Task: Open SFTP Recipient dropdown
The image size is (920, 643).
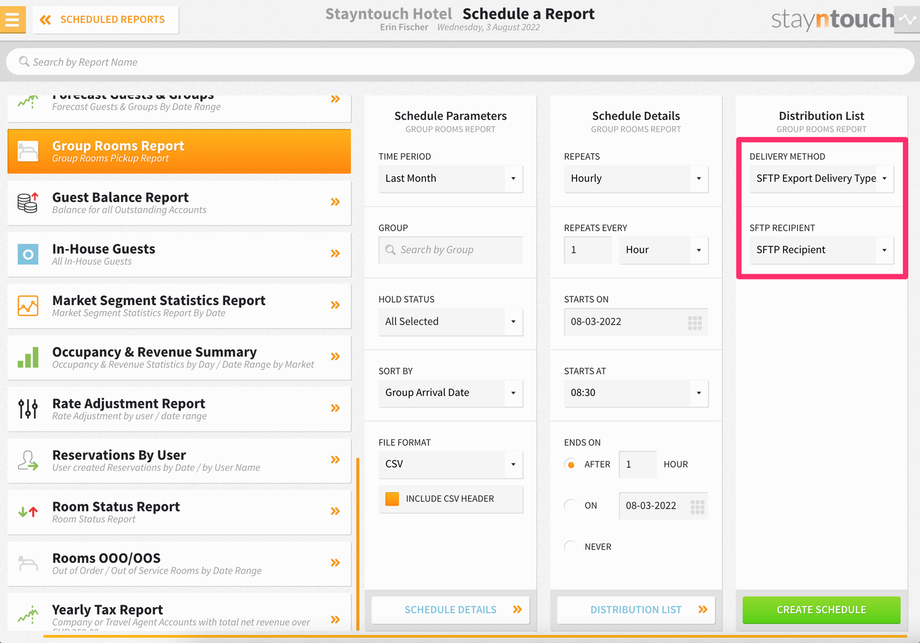Action: (x=821, y=250)
